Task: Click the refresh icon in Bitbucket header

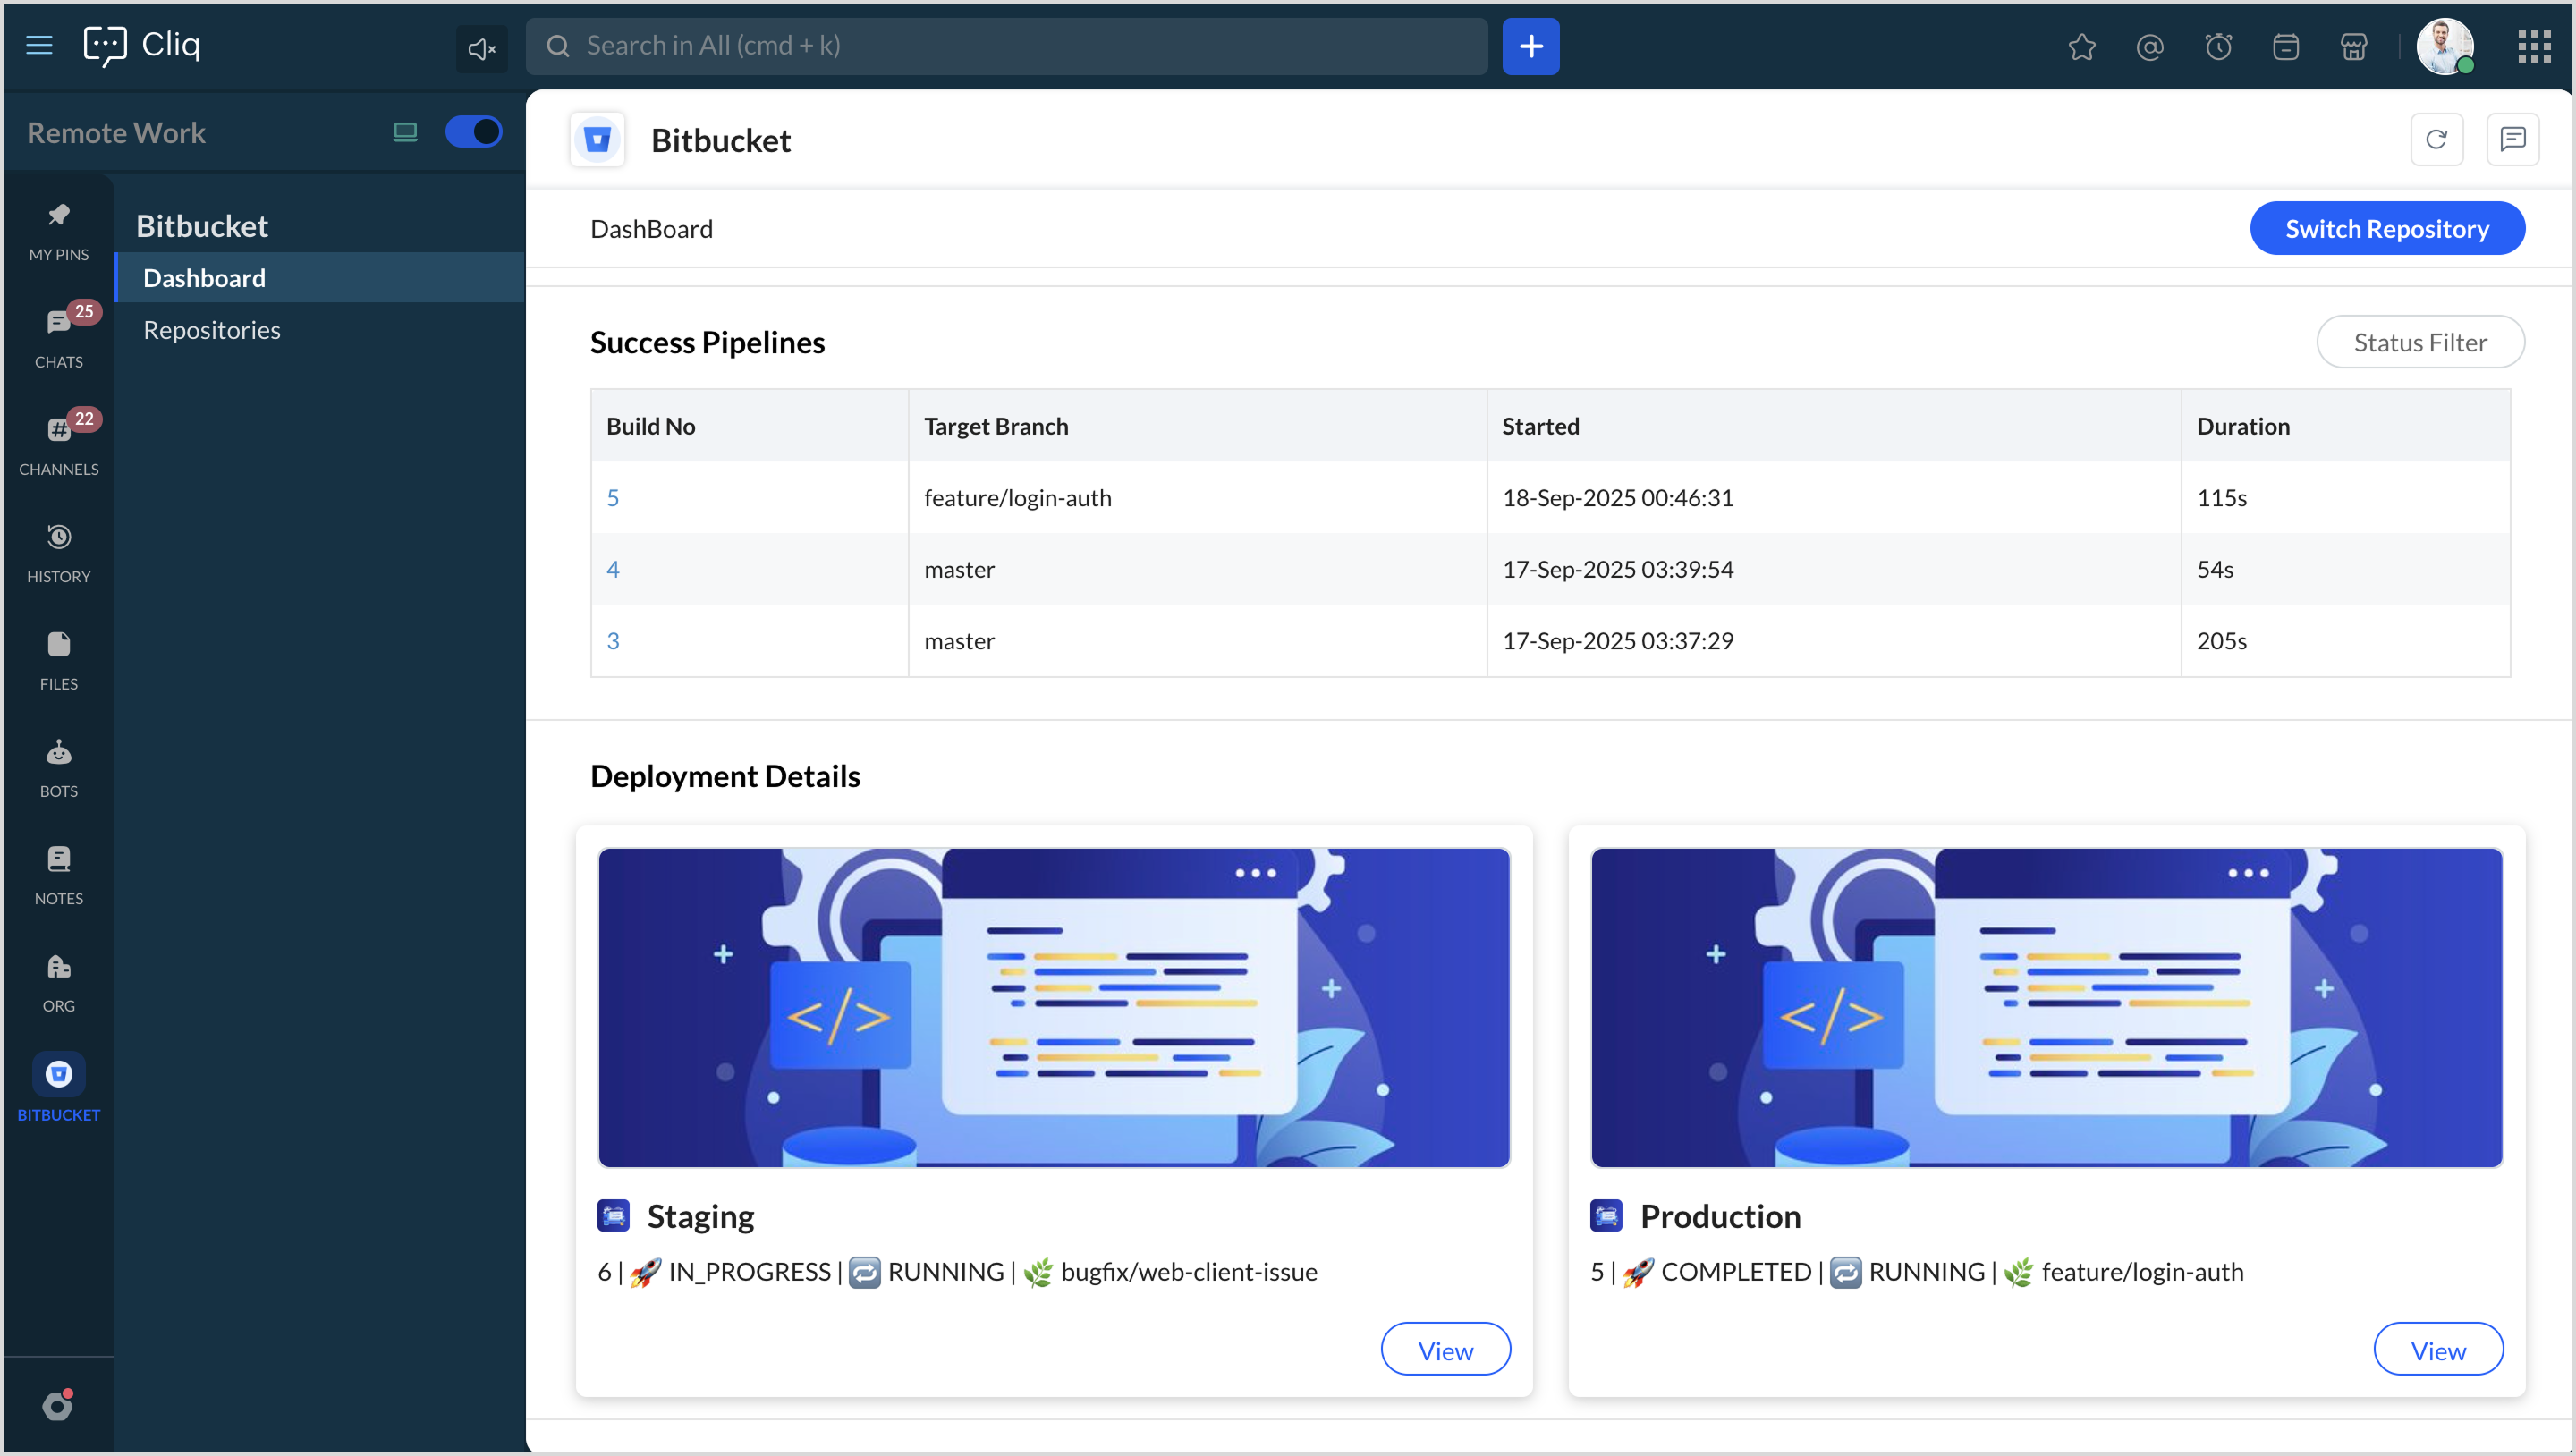Action: (x=2436, y=140)
